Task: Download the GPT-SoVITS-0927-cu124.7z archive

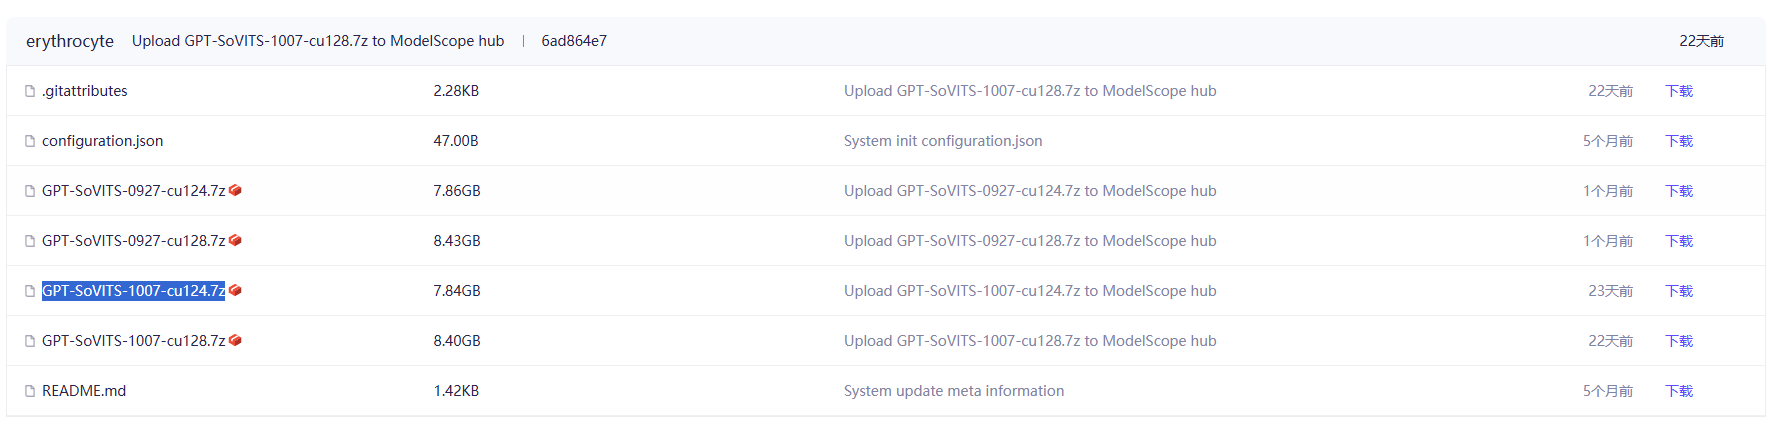Action: (1679, 191)
